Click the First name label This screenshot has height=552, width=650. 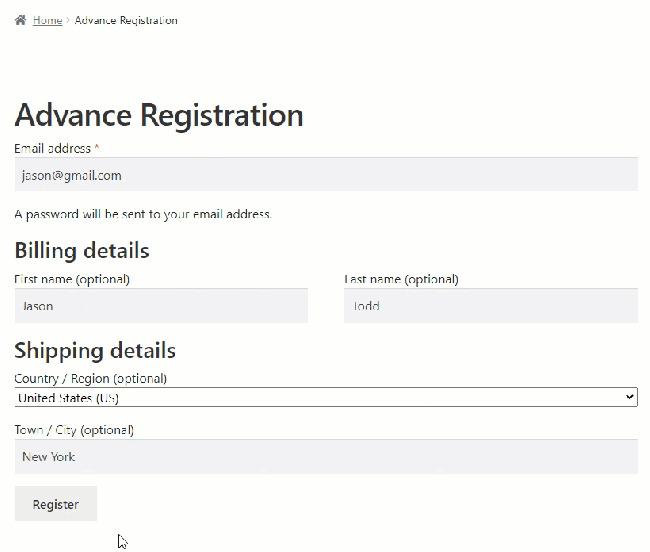(72, 279)
